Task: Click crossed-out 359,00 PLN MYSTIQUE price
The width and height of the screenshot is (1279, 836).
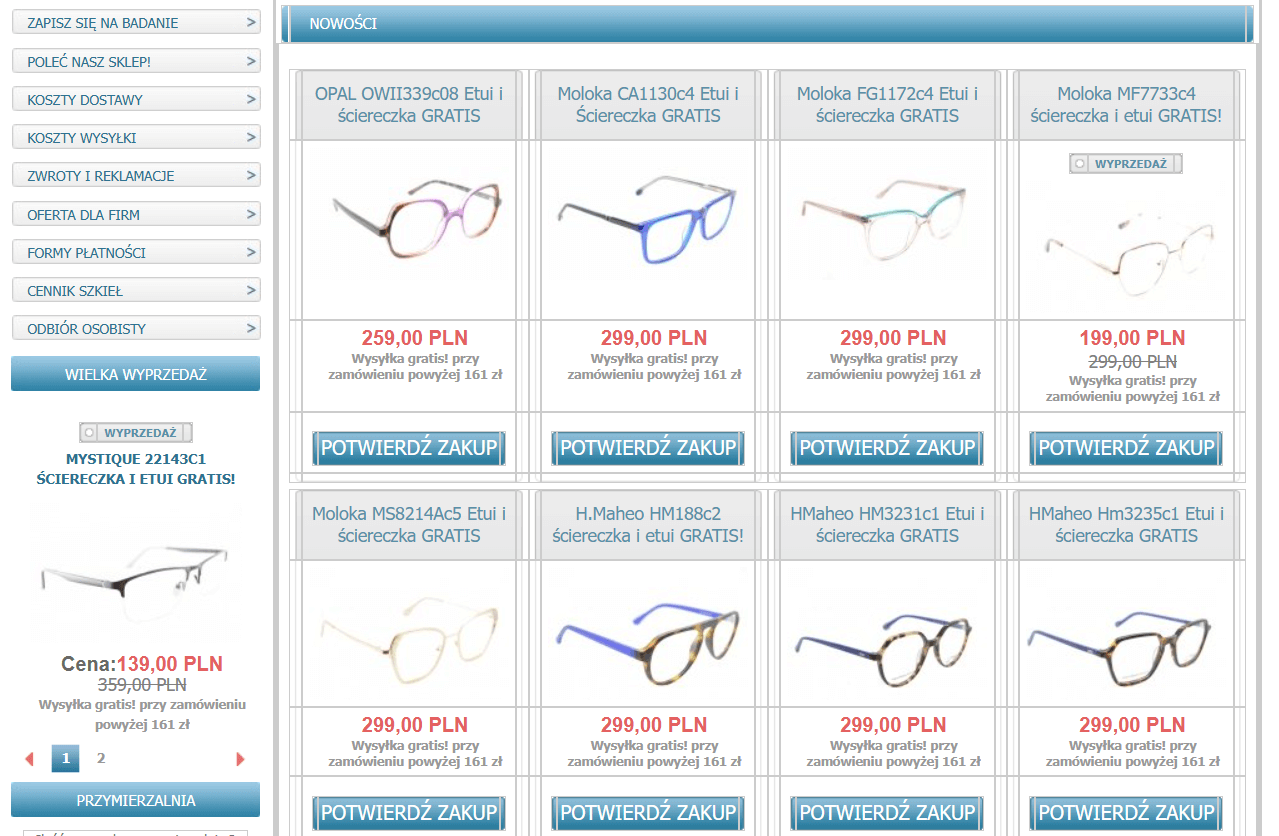Action: [142, 685]
